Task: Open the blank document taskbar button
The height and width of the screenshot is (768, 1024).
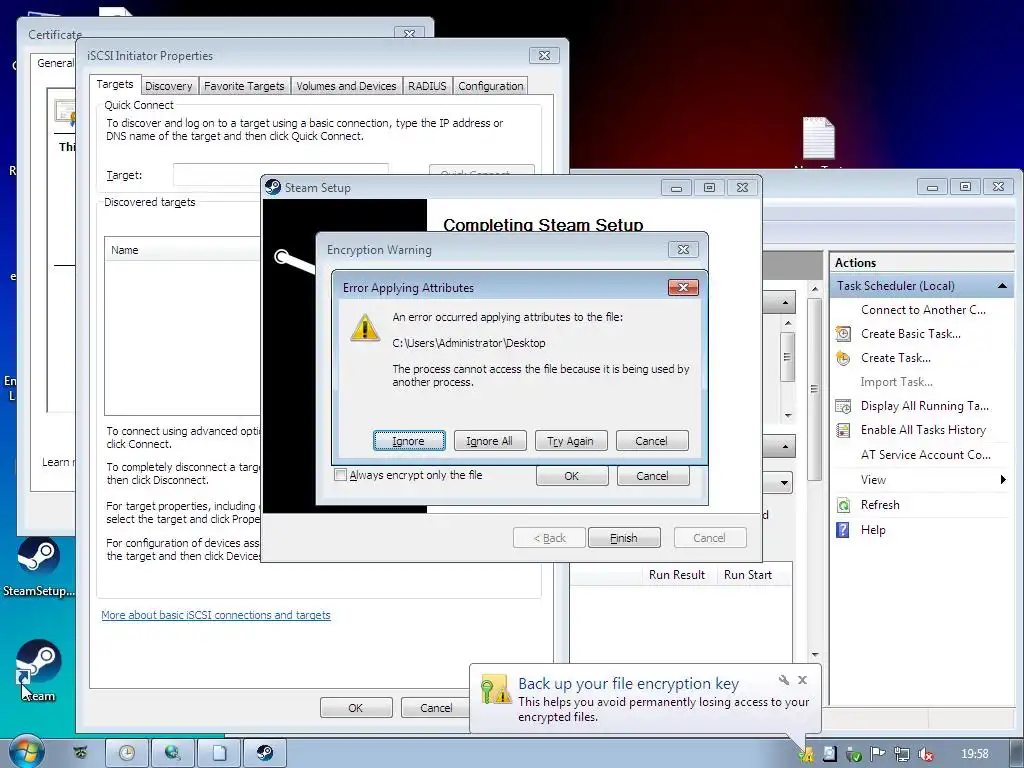Action: click(219, 753)
